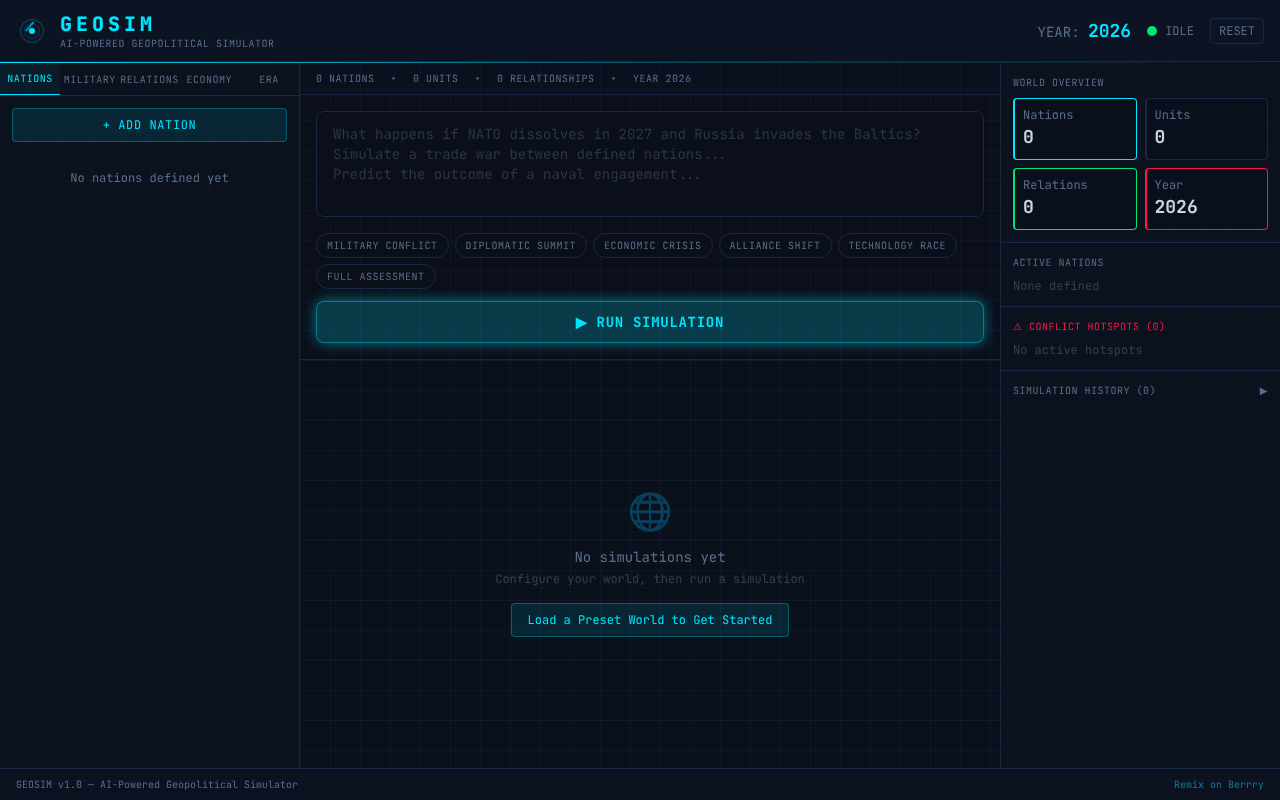Click the + ADD NATION button

click(x=149, y=124)
